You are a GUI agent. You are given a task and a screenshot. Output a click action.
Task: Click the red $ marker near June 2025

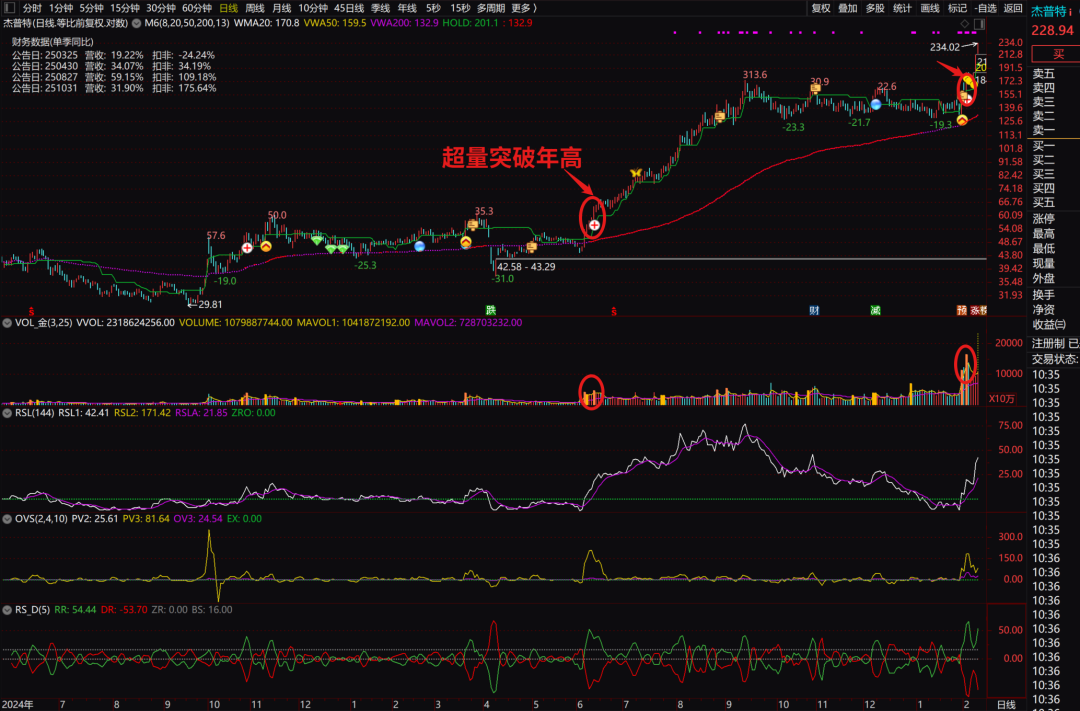pos(614,311)
